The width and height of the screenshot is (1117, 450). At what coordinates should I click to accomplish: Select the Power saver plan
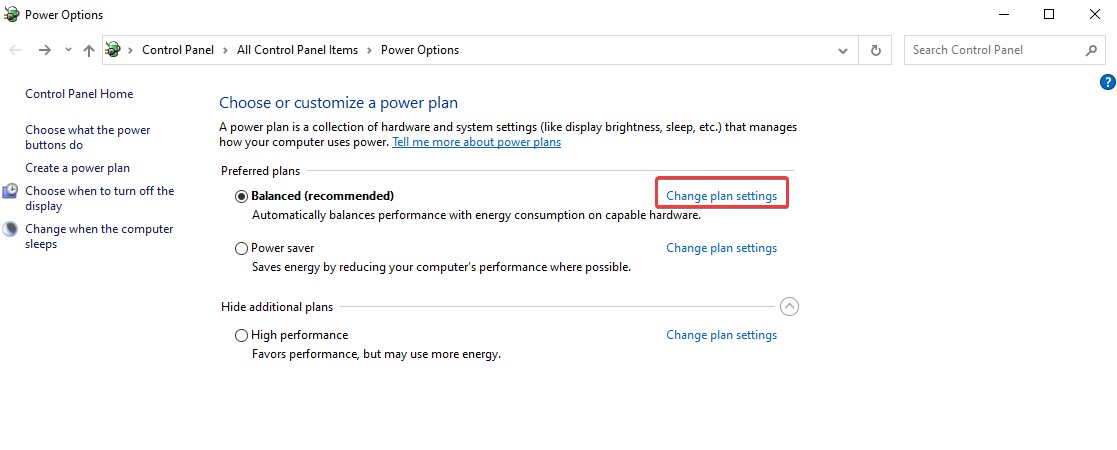tap(241, 248)
